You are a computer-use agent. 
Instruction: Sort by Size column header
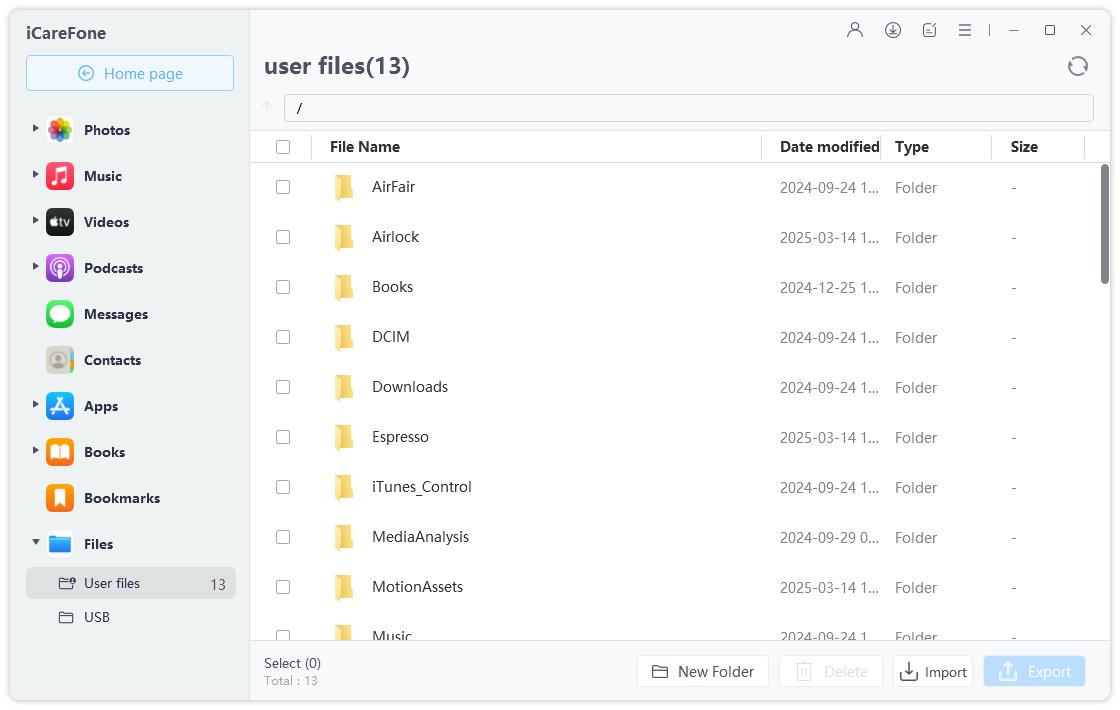[1024, 146]
